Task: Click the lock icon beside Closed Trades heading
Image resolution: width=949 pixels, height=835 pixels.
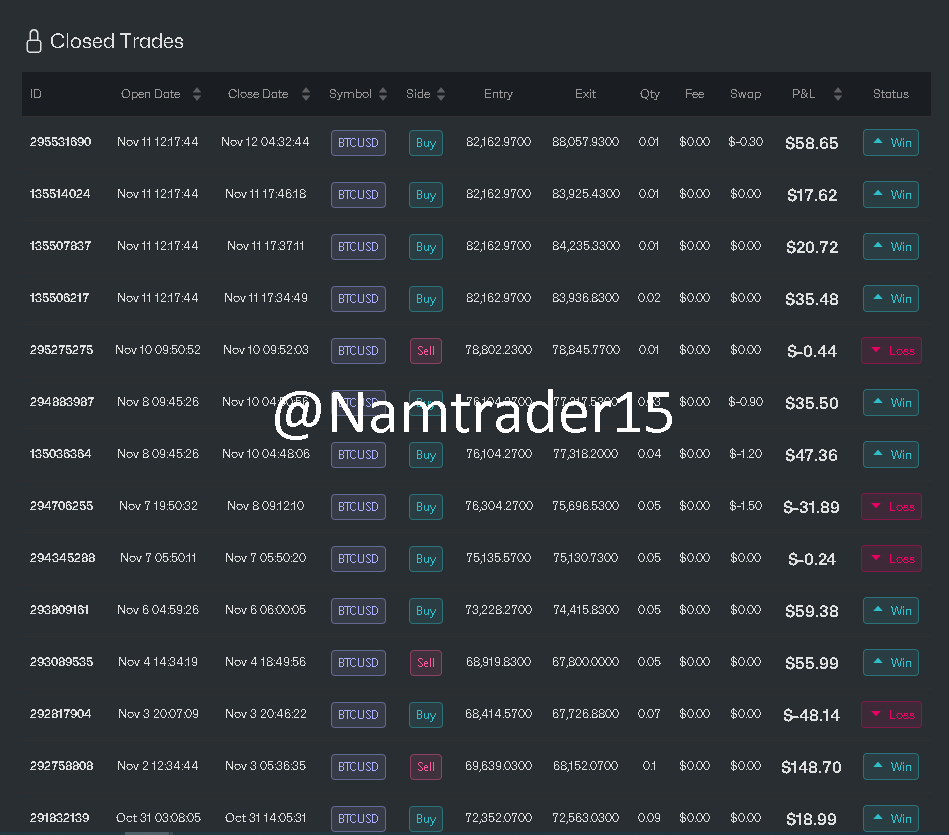Action: click(35, 42)
